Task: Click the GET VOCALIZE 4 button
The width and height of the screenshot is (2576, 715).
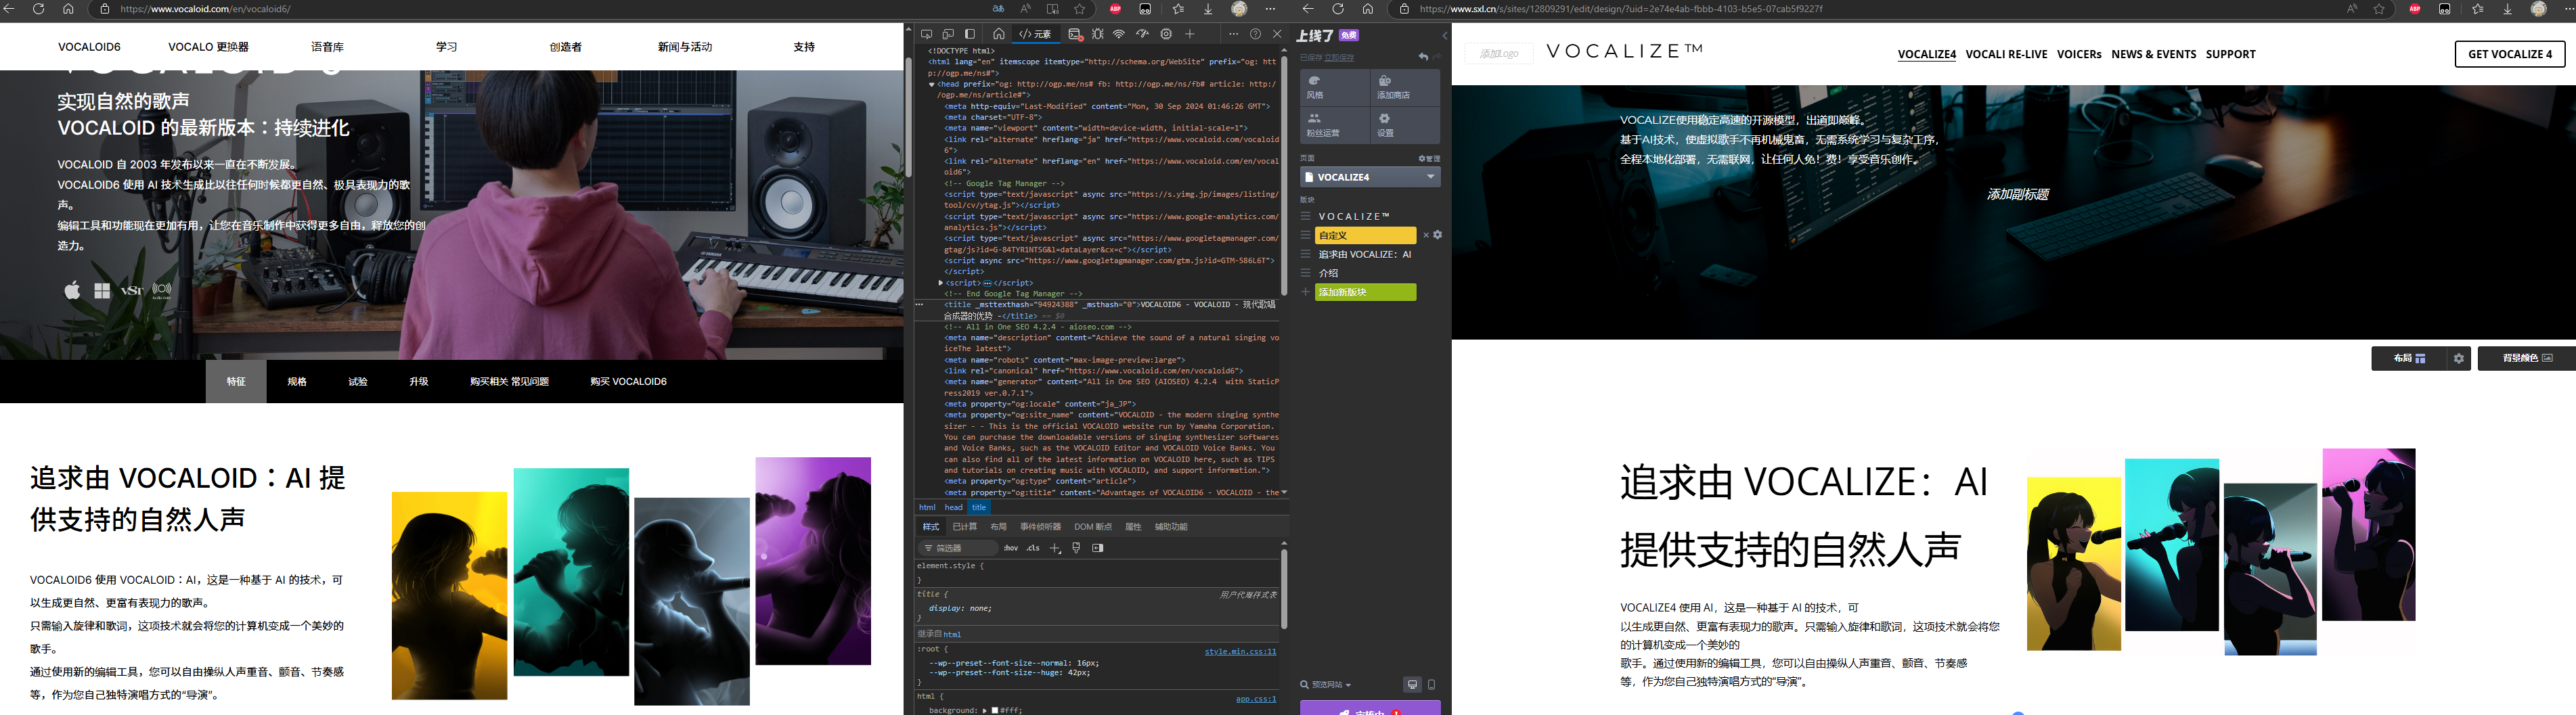Action: tap(2510, 54)
